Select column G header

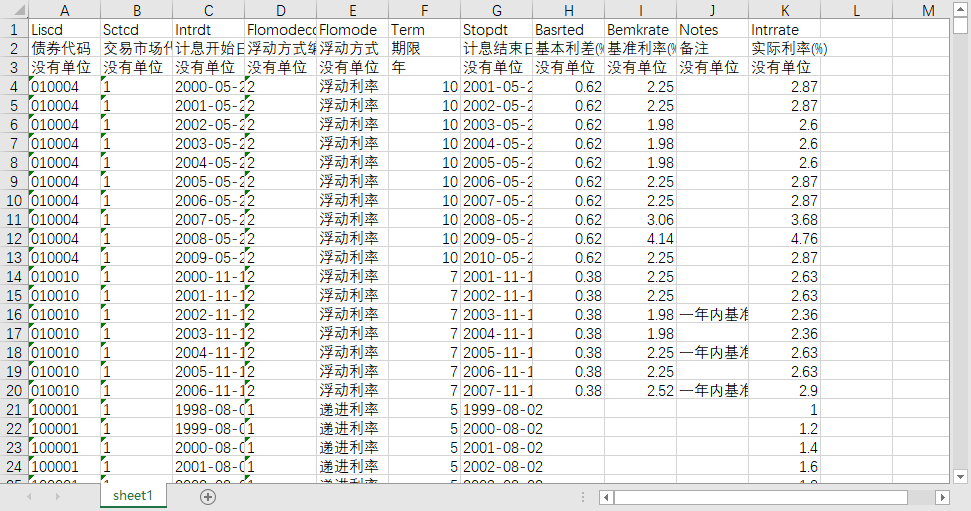click(x=497, y=11)
